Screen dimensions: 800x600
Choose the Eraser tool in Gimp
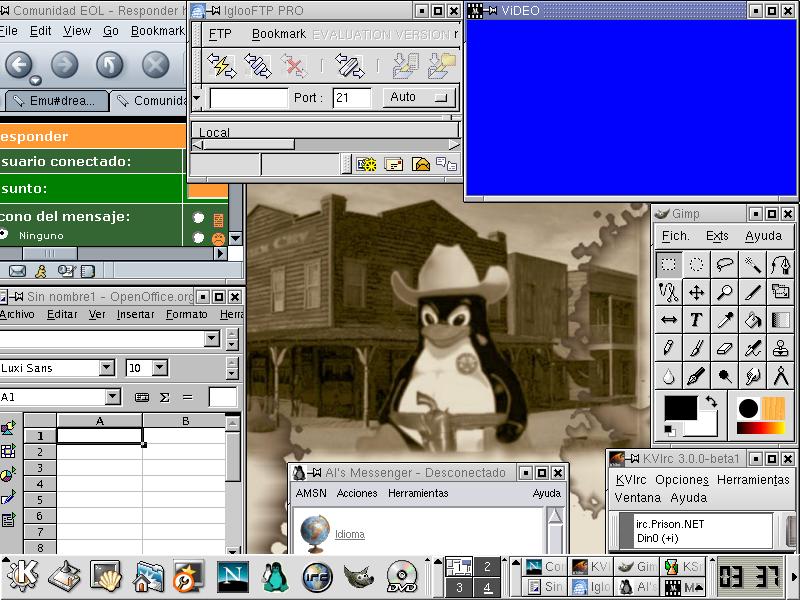pos(724,348)
